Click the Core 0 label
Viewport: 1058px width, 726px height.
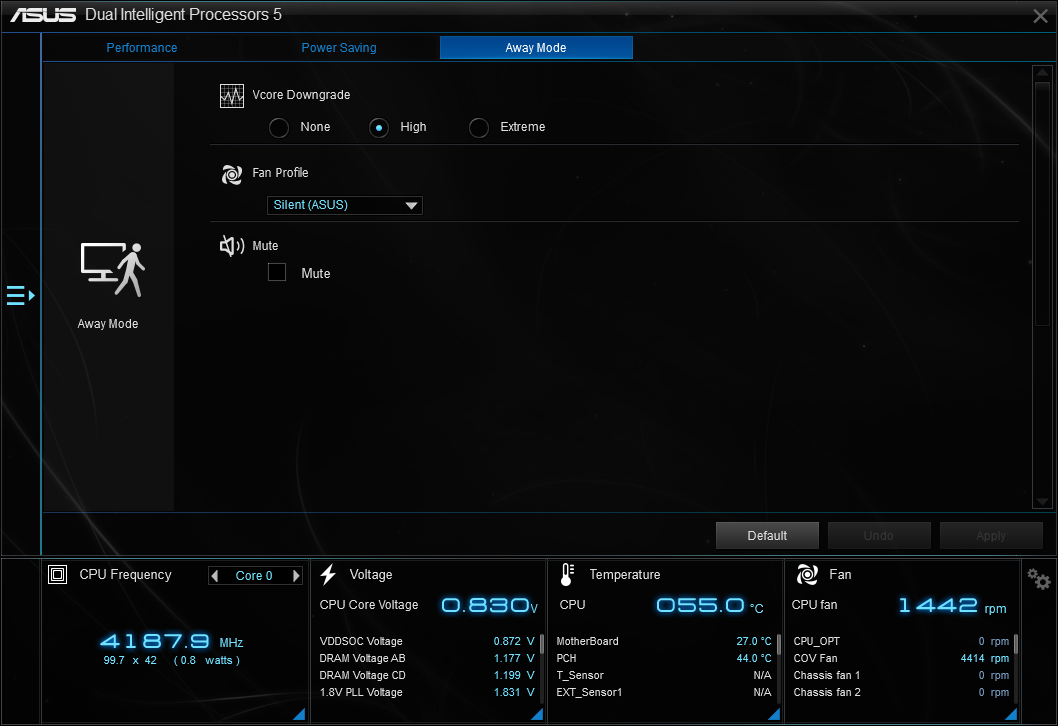click(254, 576)
